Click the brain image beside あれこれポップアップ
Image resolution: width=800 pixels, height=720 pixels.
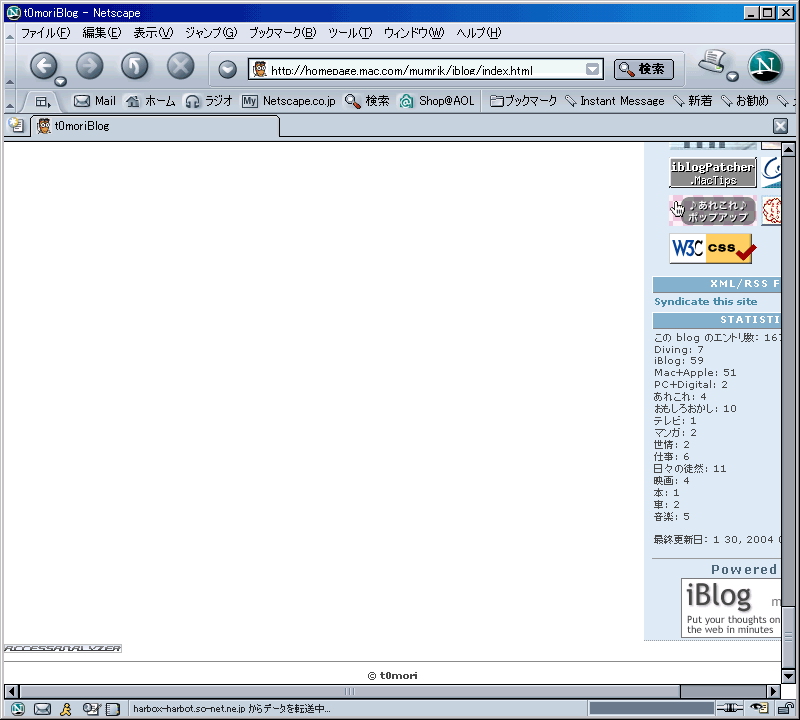pyautogui.click(x=771, y=211)
